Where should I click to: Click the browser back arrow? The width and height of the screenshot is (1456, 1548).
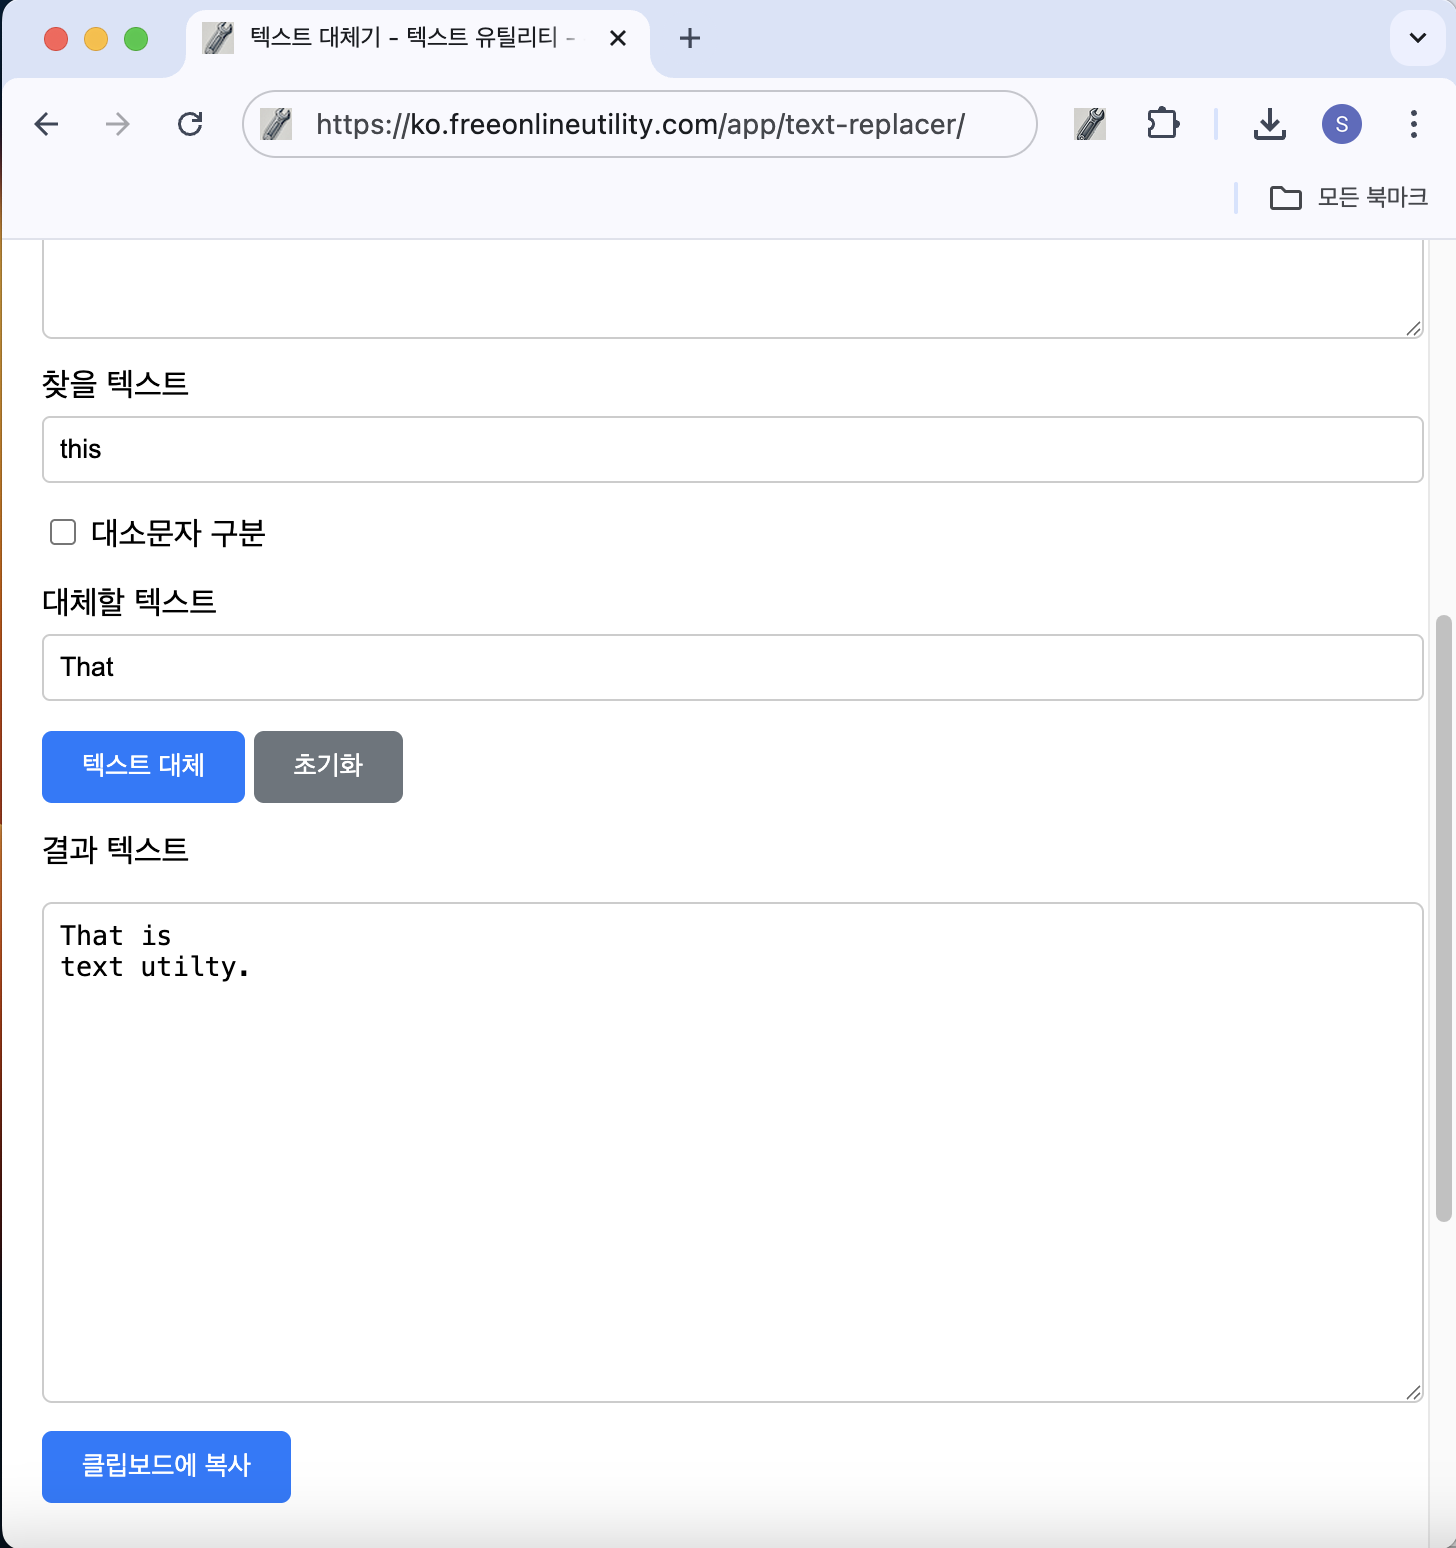47,124
